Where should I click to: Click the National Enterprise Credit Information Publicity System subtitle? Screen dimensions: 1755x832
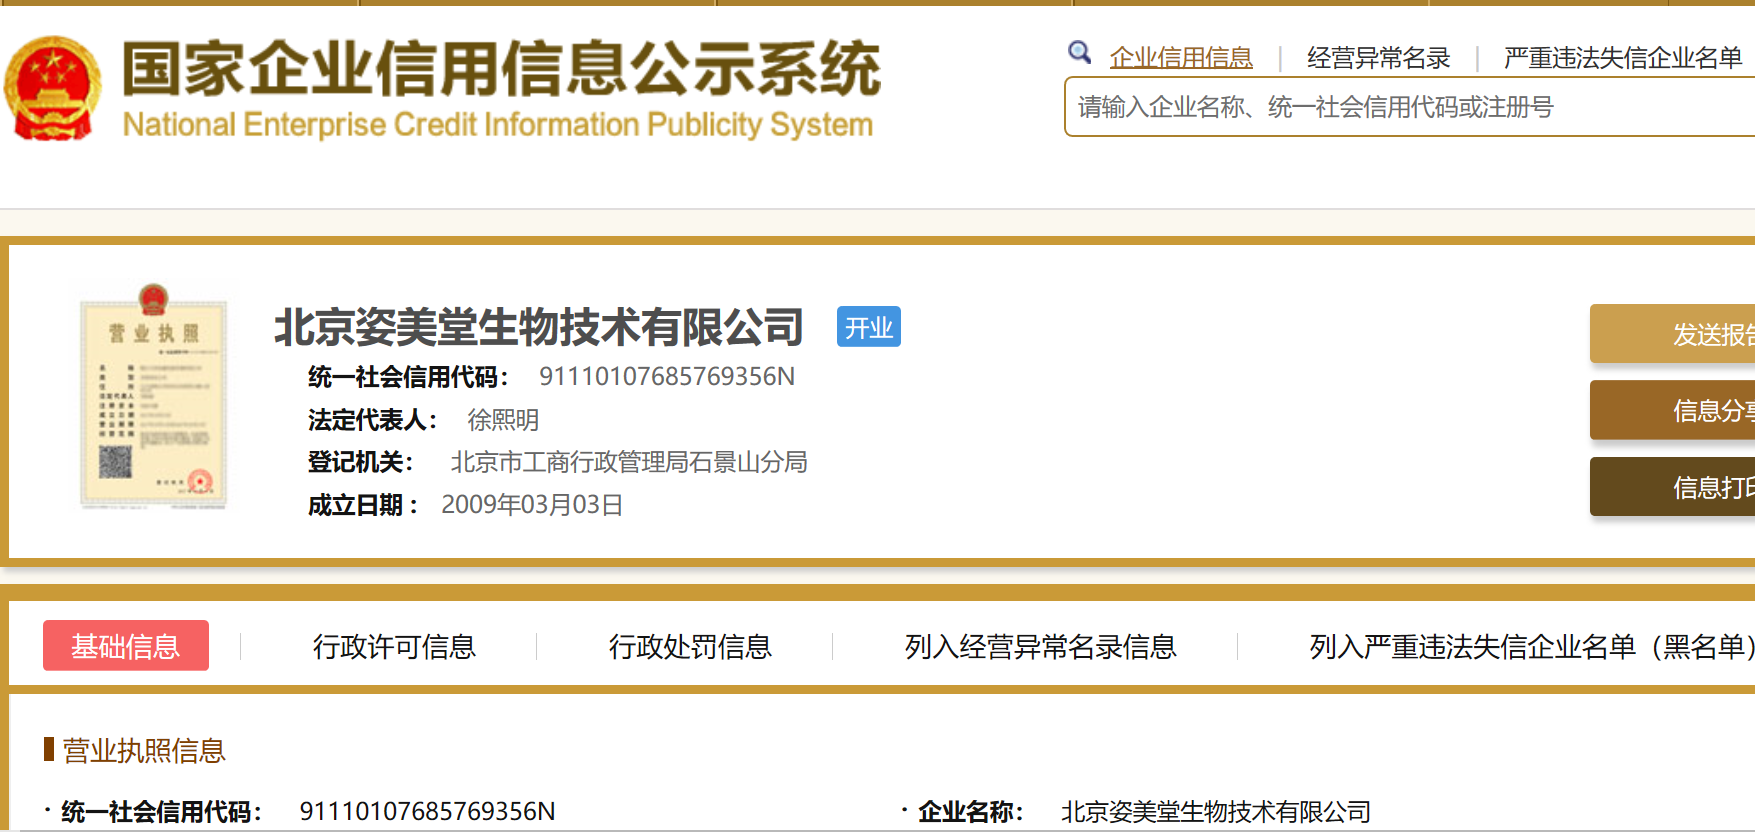pos(498,125)
